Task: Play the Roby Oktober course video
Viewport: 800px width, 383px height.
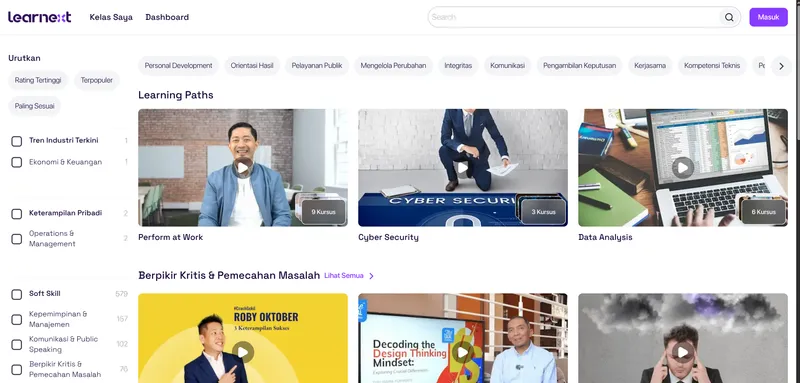Action: 243,352
